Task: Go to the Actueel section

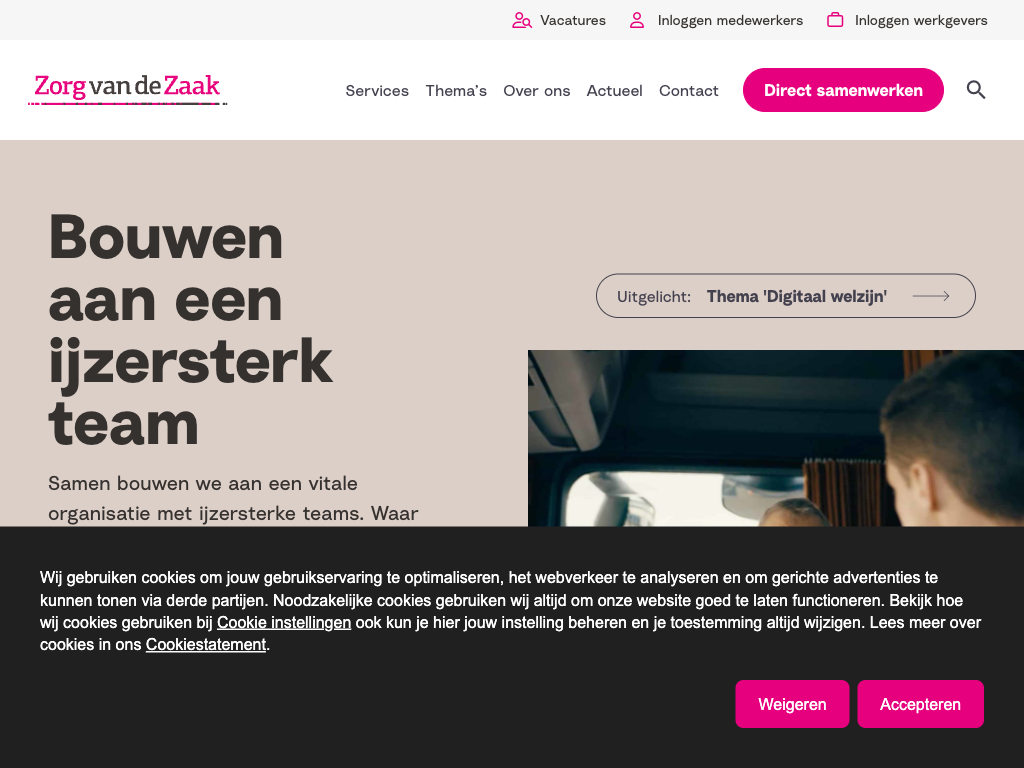Action: (x=614, y=91)
